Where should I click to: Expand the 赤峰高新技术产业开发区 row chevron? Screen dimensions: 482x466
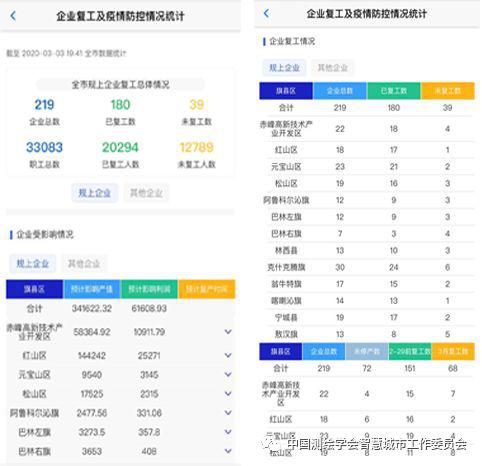(x=228, y=332)
